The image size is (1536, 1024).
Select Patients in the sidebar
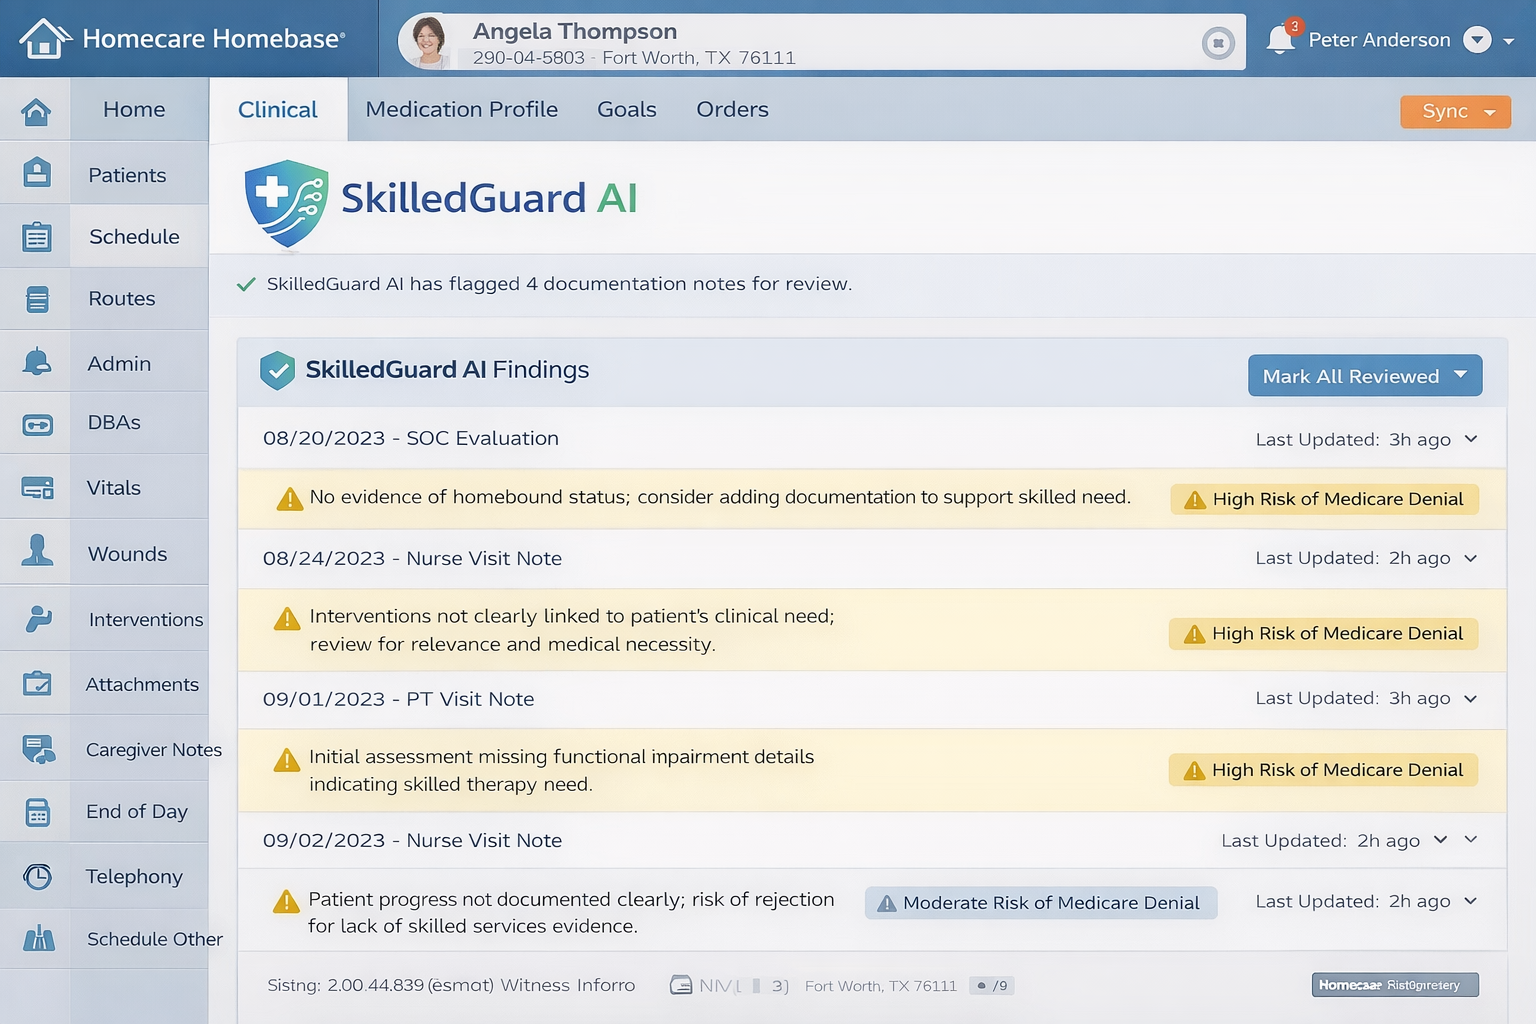(127, 175)
